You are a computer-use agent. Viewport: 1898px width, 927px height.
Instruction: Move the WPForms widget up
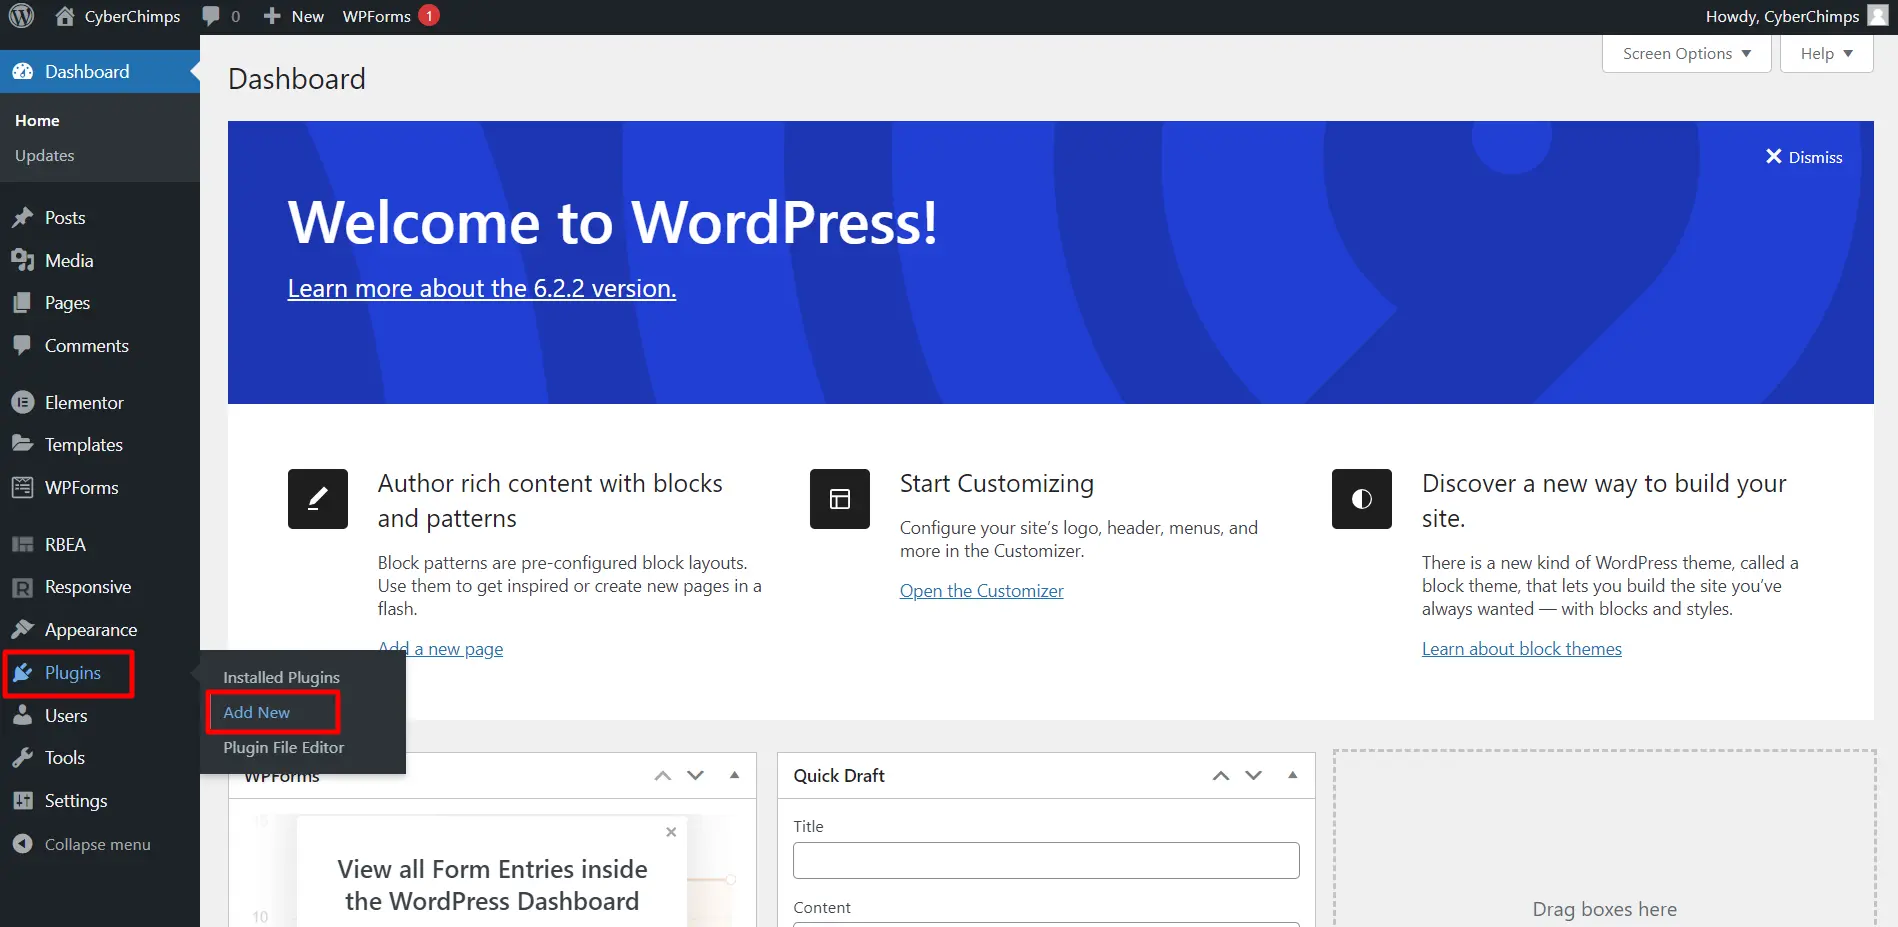[x=663, y=775]
